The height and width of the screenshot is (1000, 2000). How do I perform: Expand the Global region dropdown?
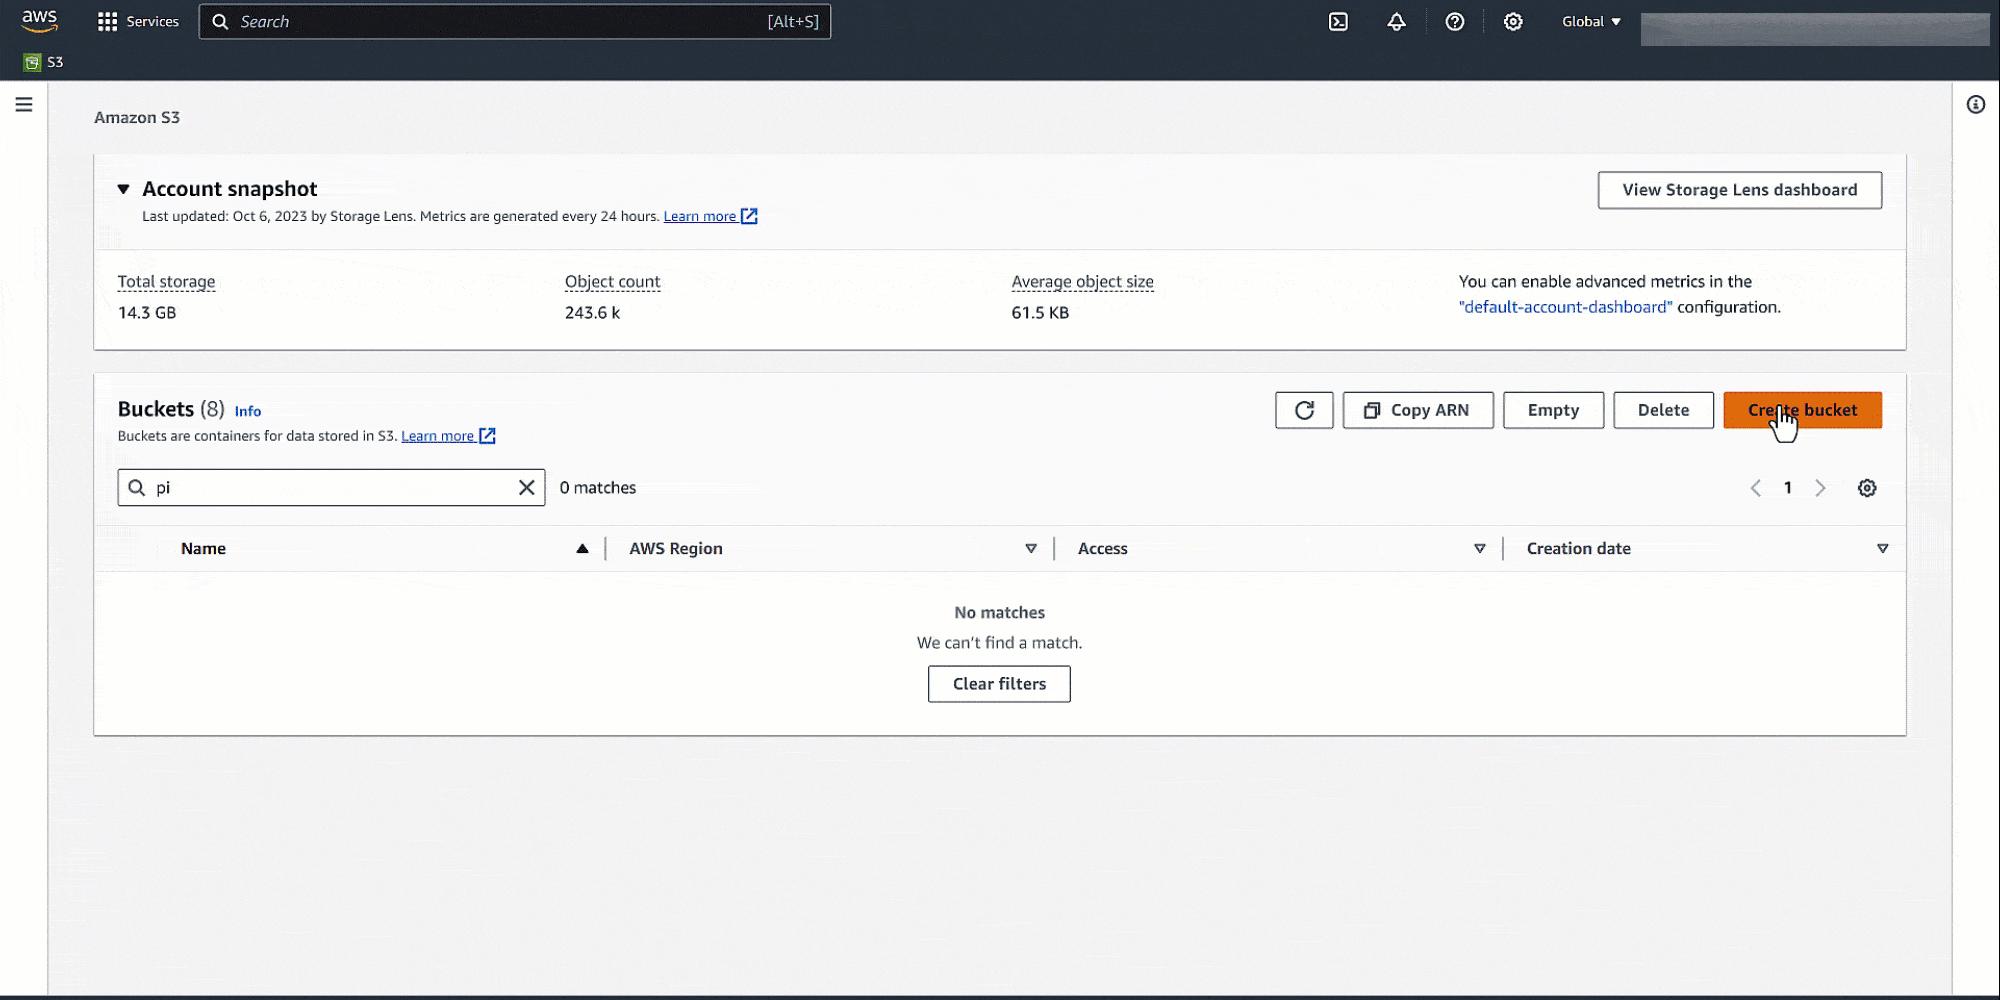point(1591,21)
